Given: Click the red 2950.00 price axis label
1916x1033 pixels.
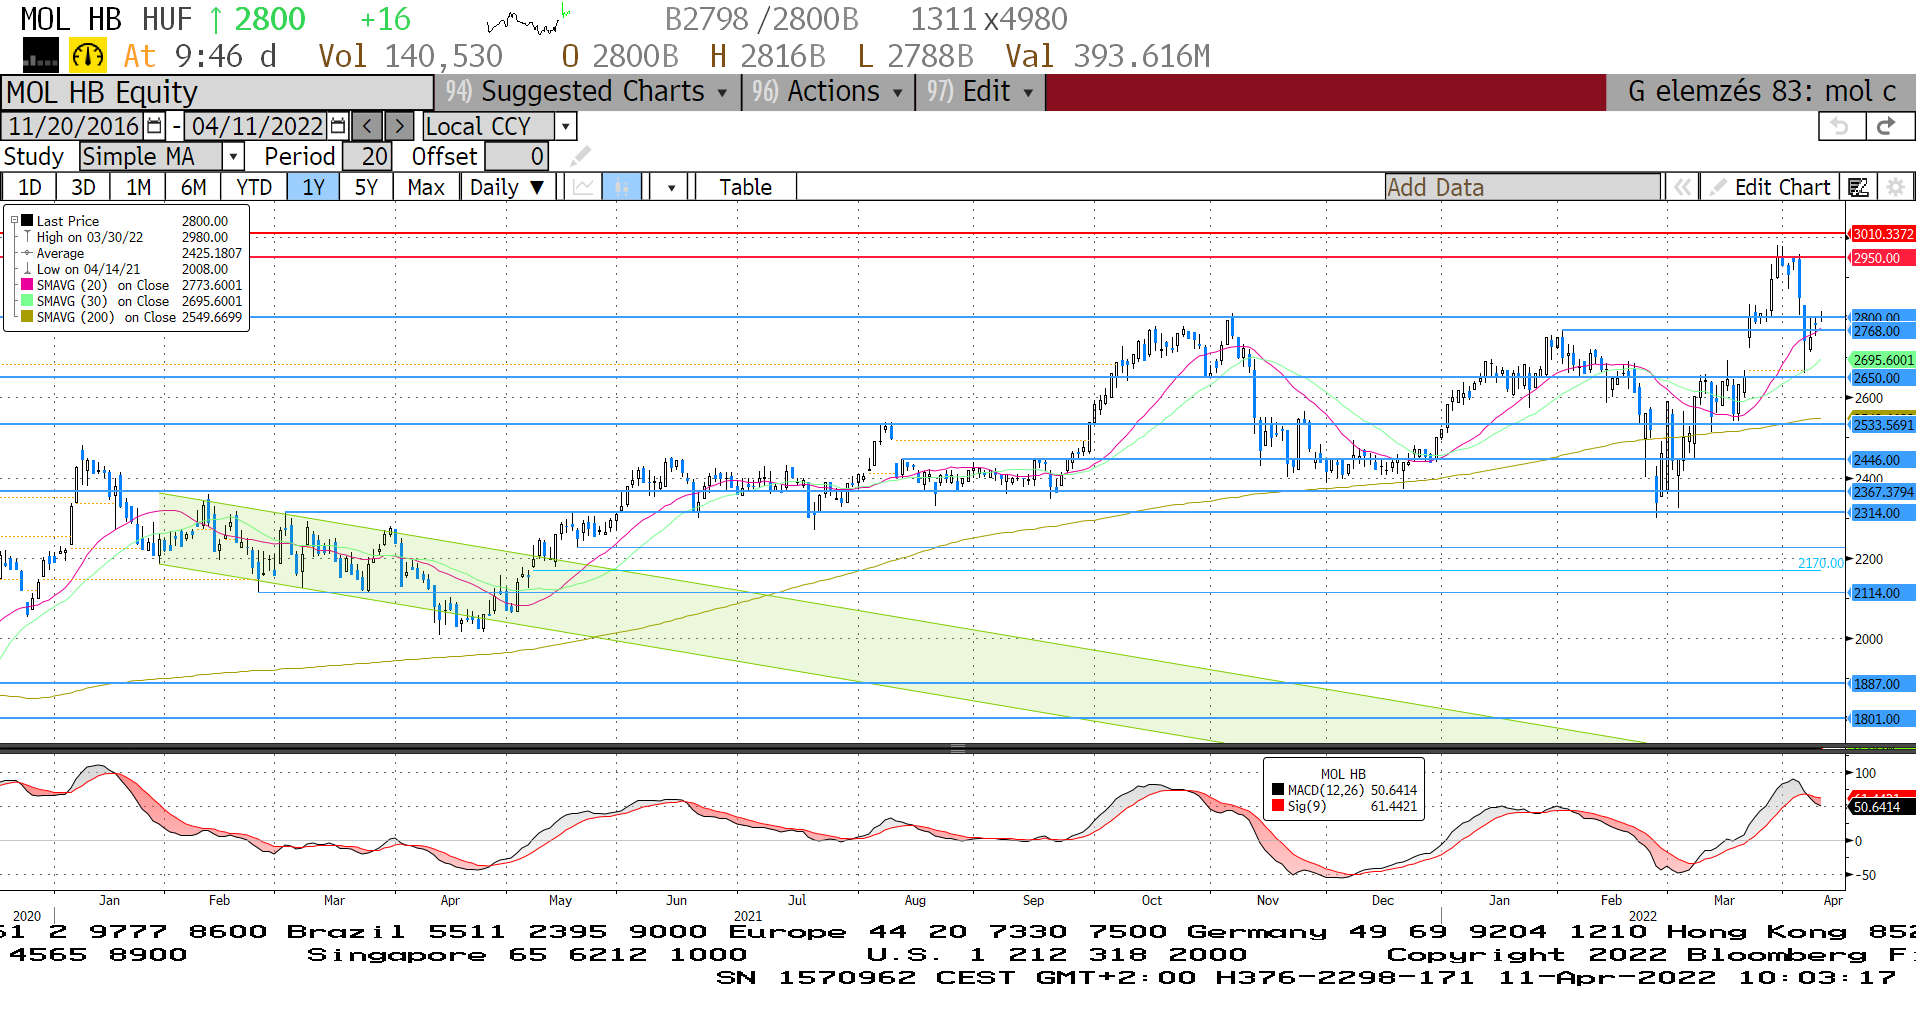Looking at the screenshot, I should pyautogui.click(x=1882, y=258).
